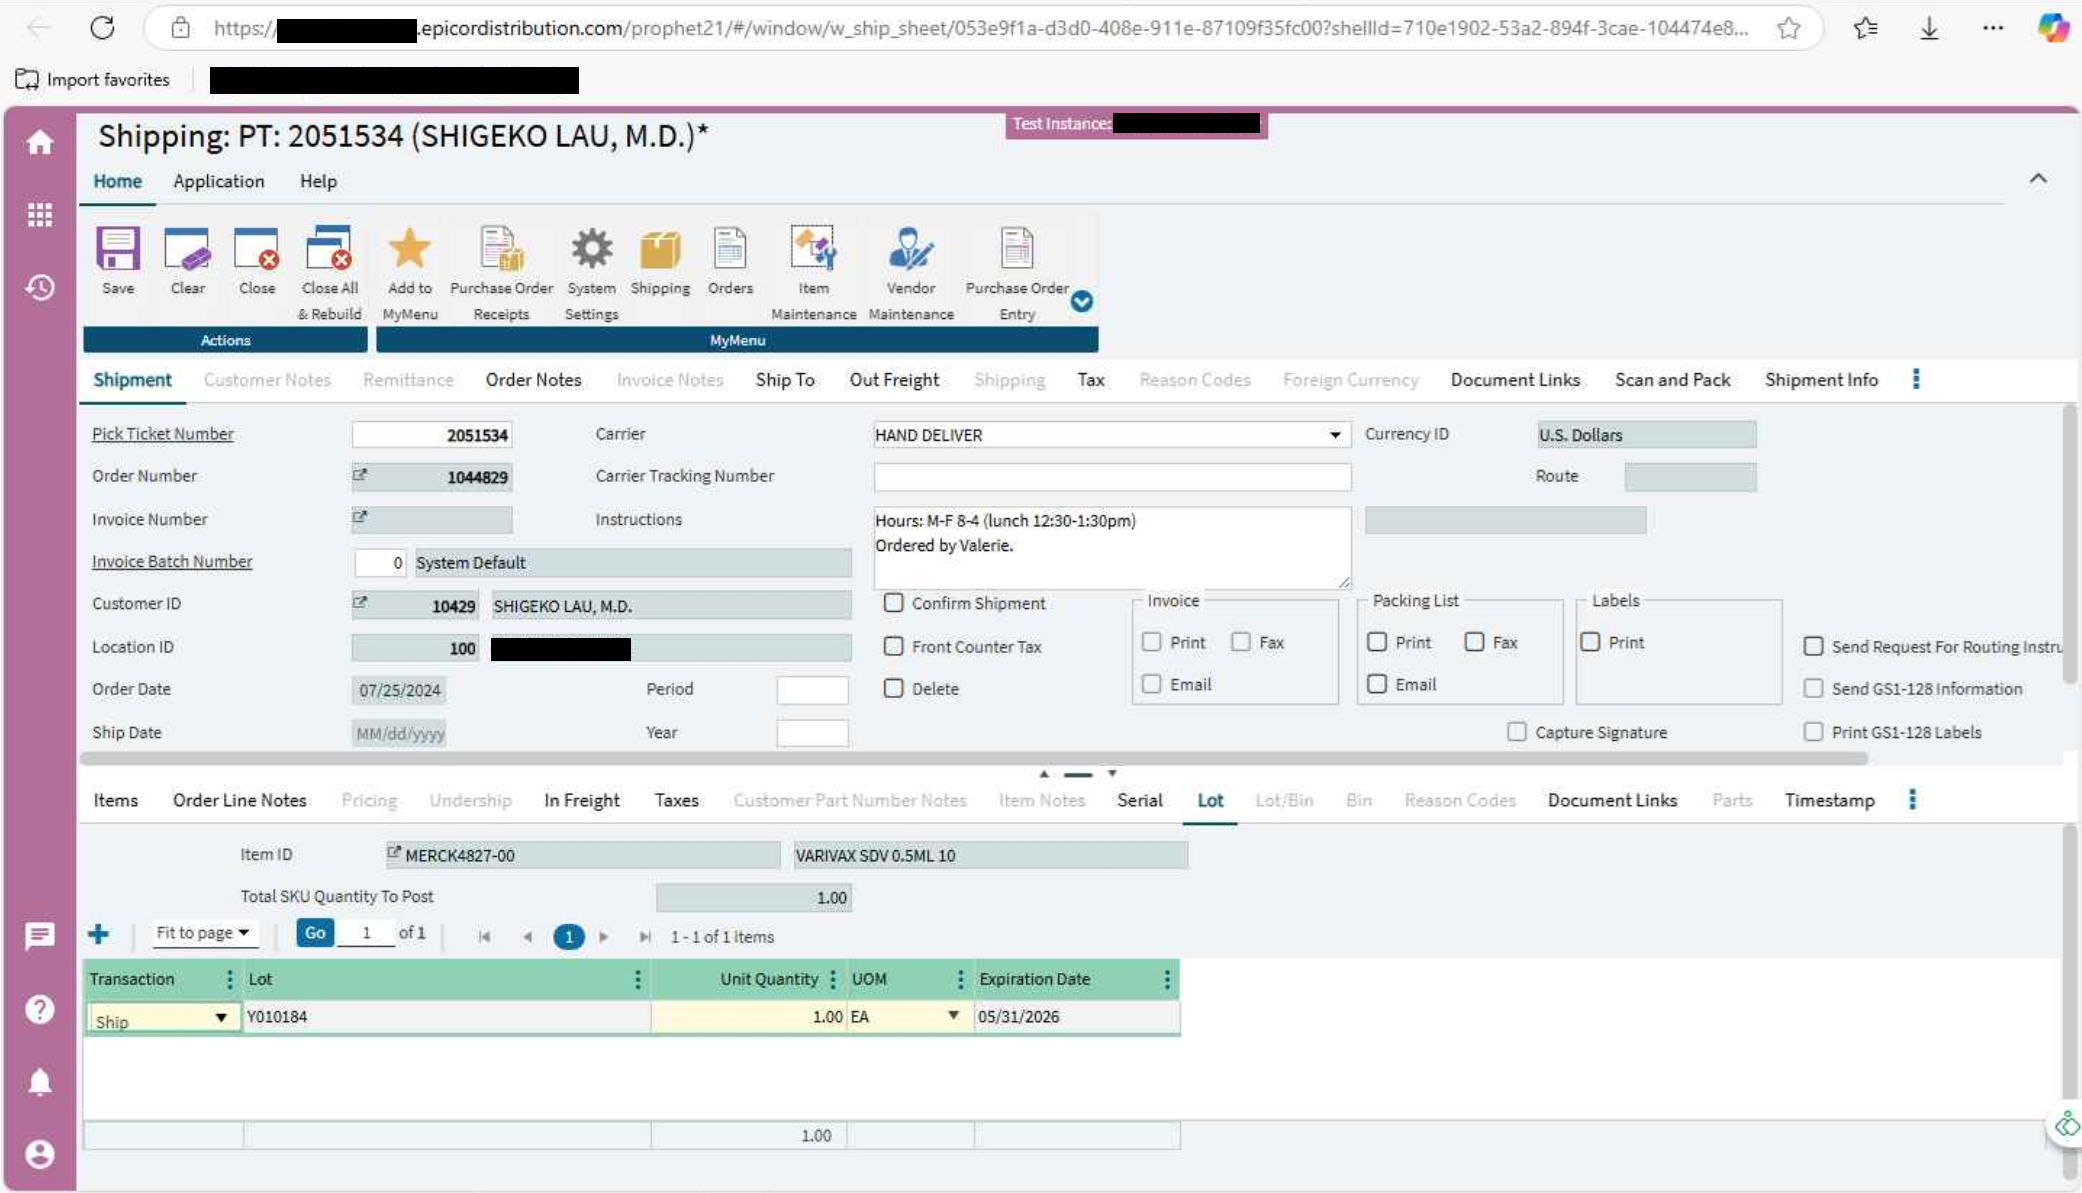Expand the Carrier HAND DELIVER dropdown

point(1334,435)
